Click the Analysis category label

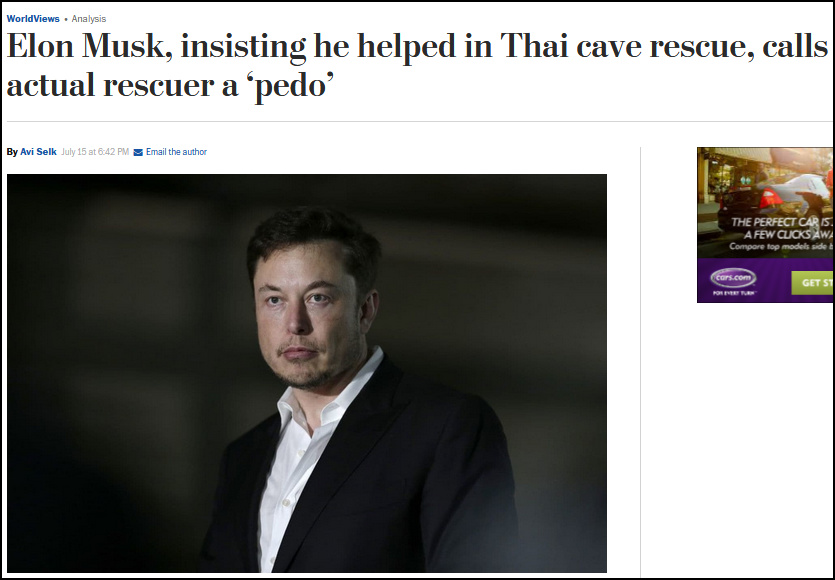click(x=89, y=19)
